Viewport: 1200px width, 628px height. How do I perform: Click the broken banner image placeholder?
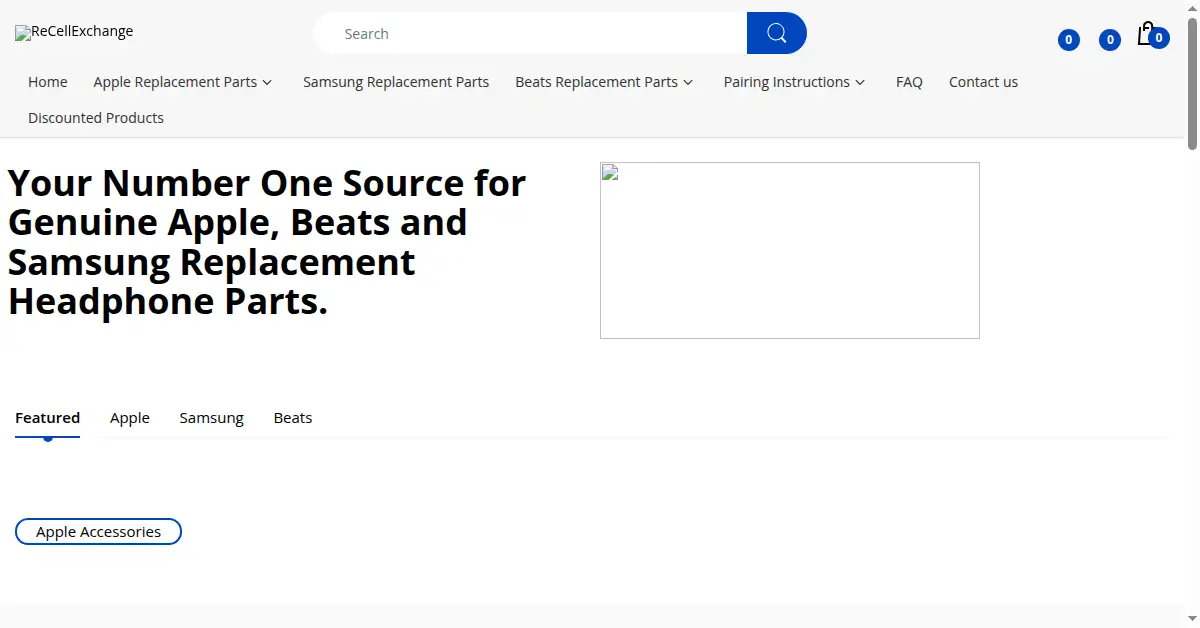click(790, 250)
